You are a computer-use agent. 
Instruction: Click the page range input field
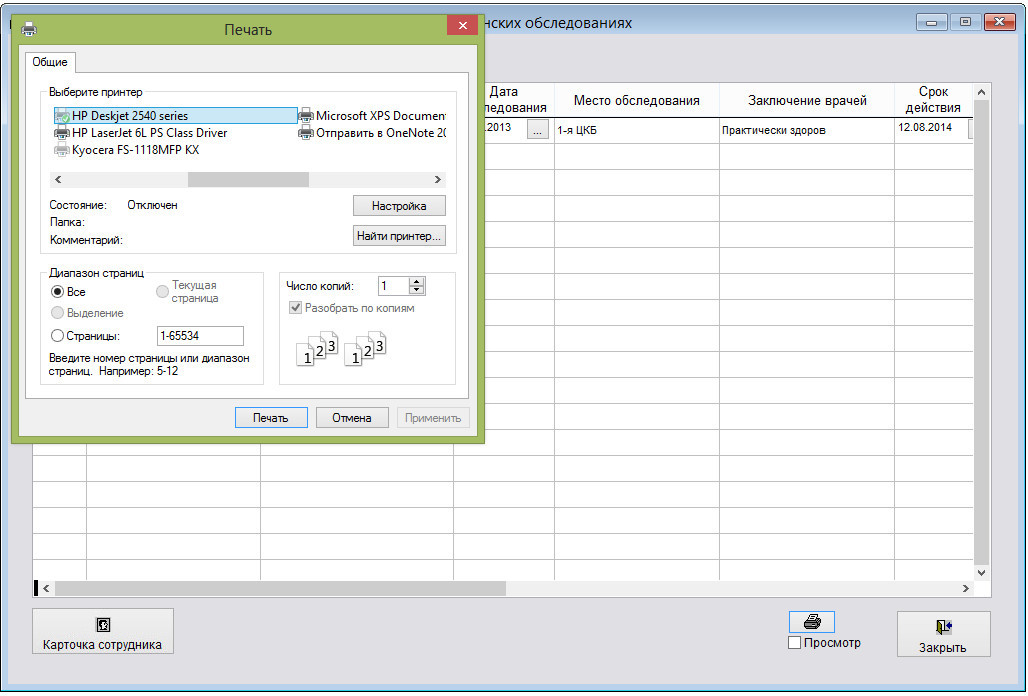coord(200,337)
